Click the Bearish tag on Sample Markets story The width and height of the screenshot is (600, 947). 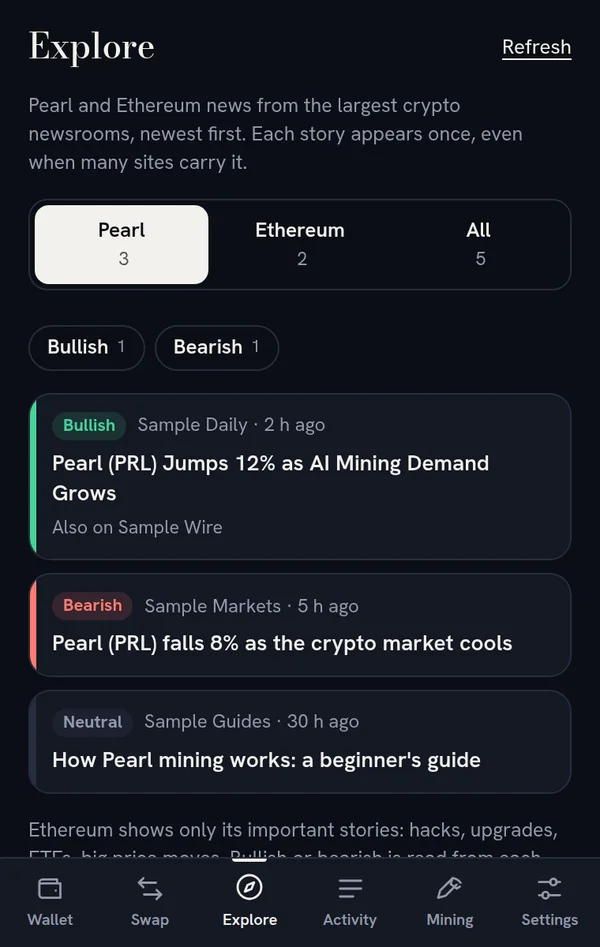tap(92, 606)
